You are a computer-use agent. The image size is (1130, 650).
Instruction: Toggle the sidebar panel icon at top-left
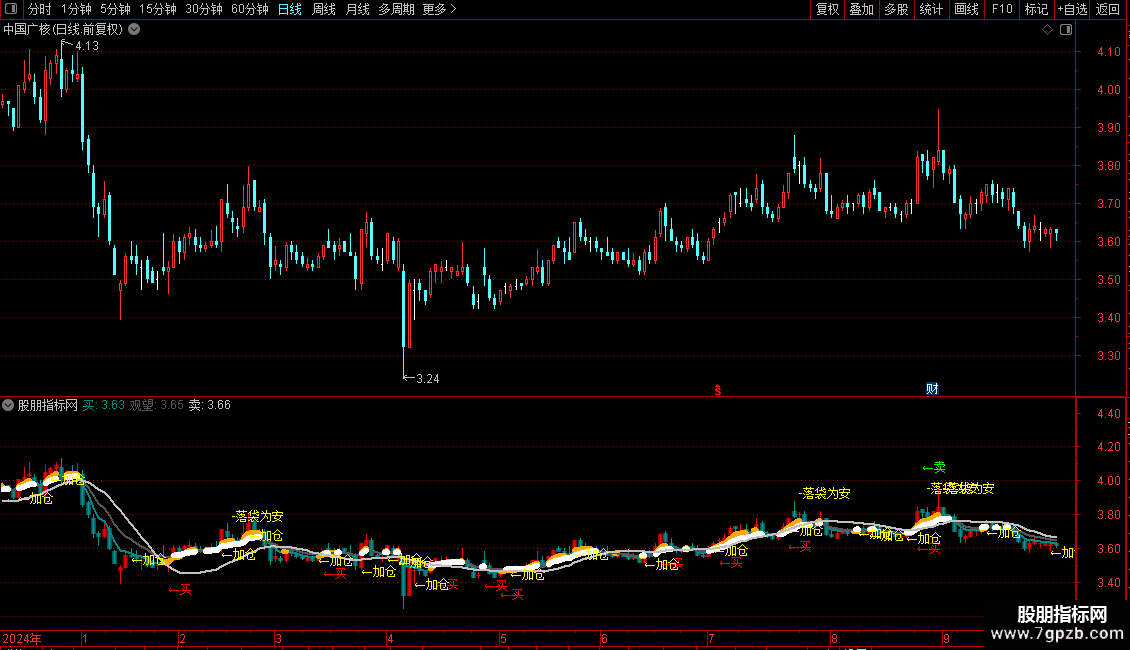pos(11,9)
